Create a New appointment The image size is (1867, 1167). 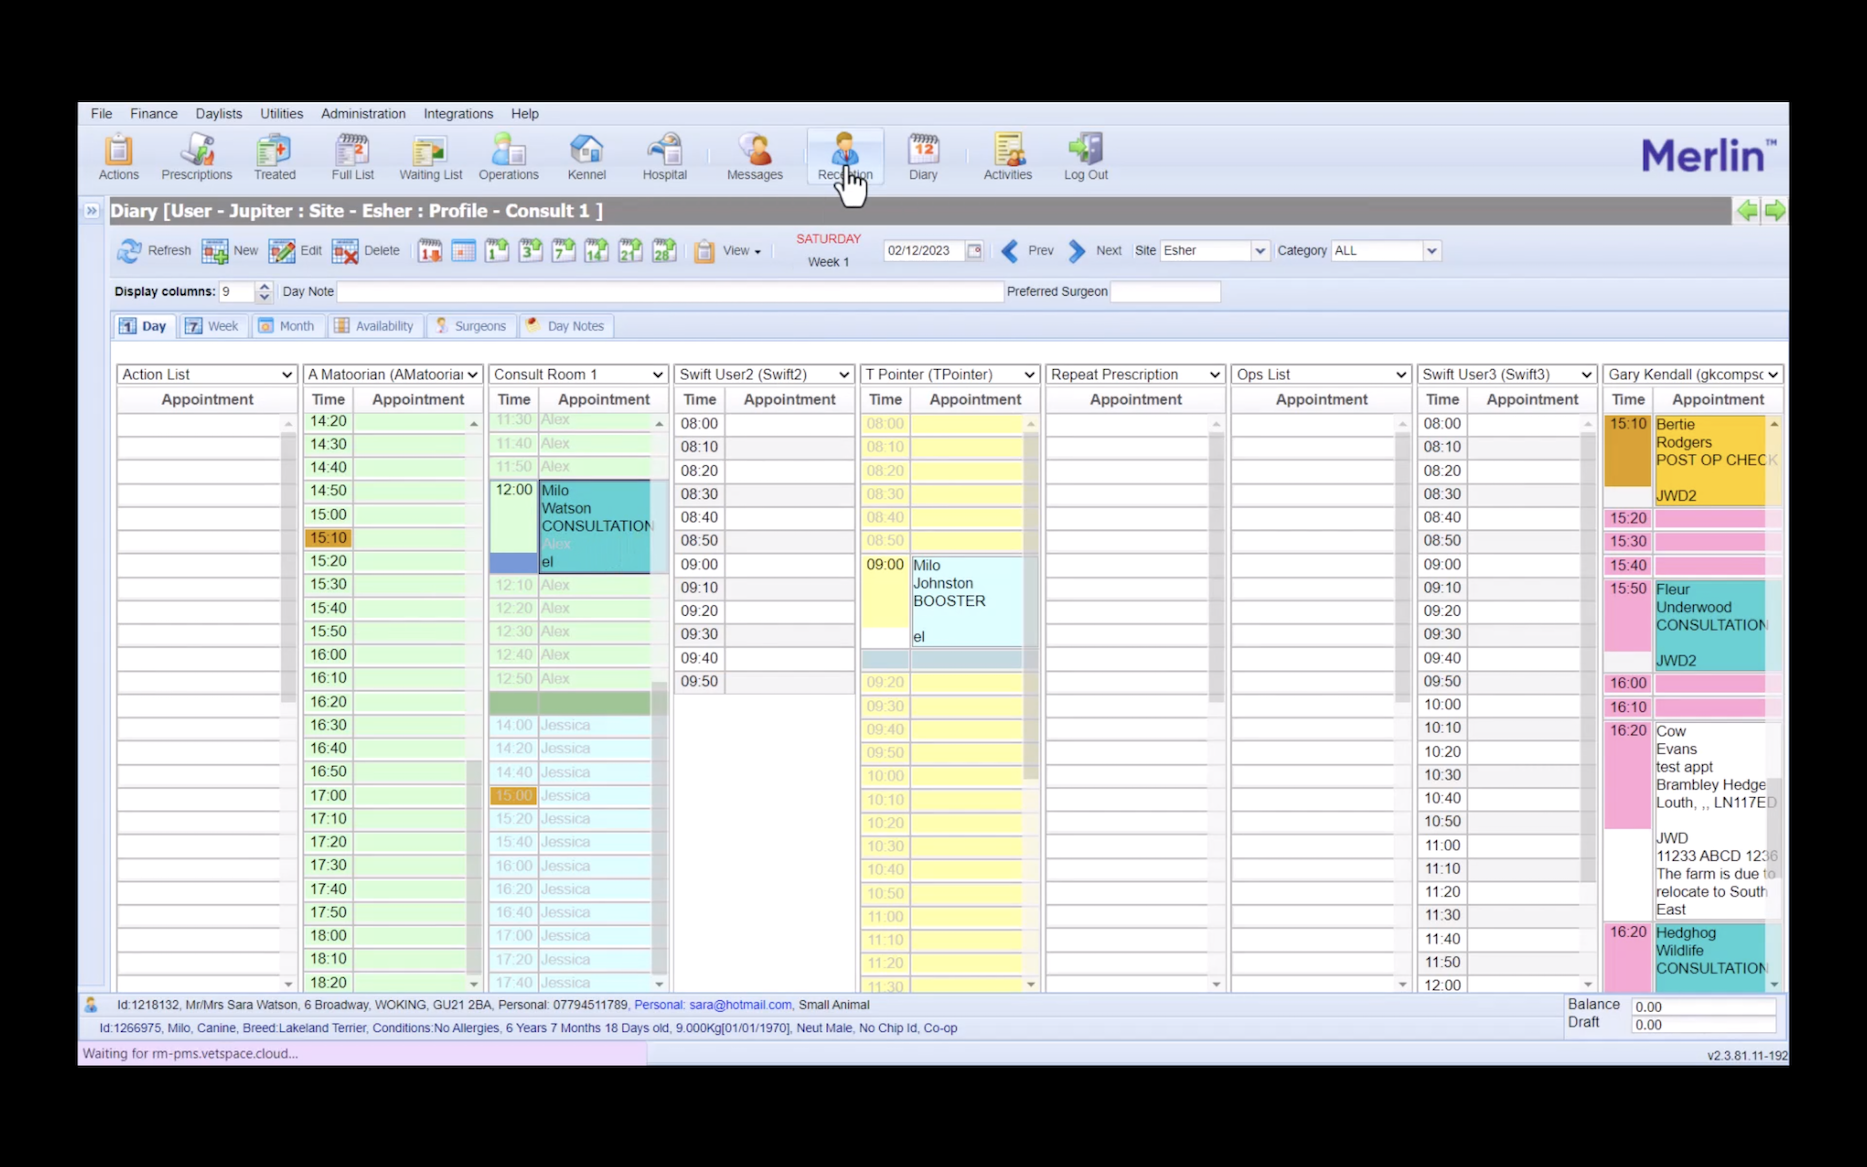tap(230, 251)
